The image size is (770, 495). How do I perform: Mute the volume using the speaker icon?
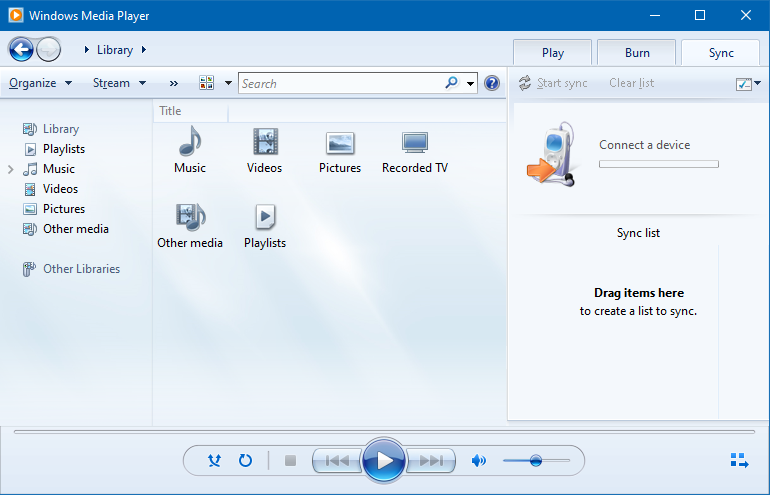coord(478,461)
